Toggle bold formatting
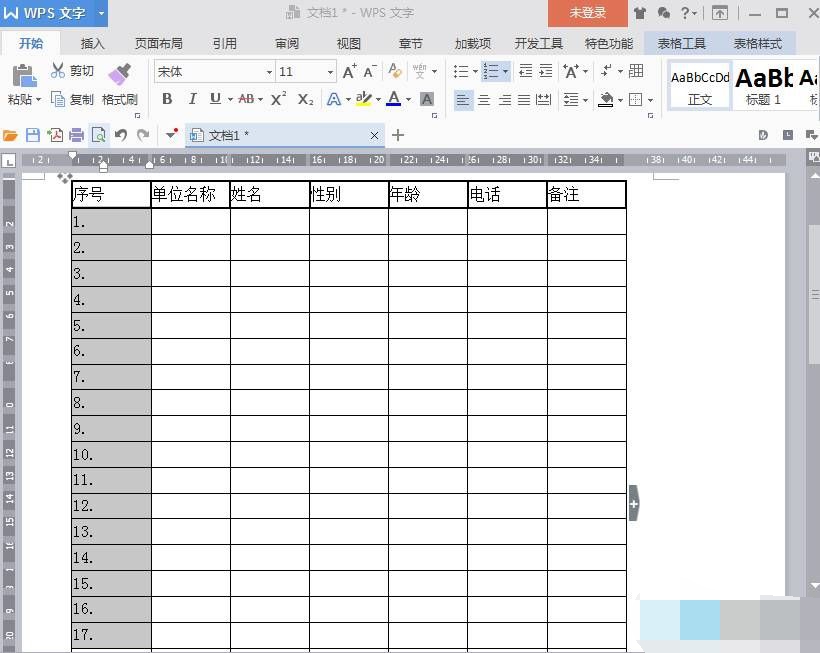This screenshot has height=653, width=820. click(x=167, y=99)
